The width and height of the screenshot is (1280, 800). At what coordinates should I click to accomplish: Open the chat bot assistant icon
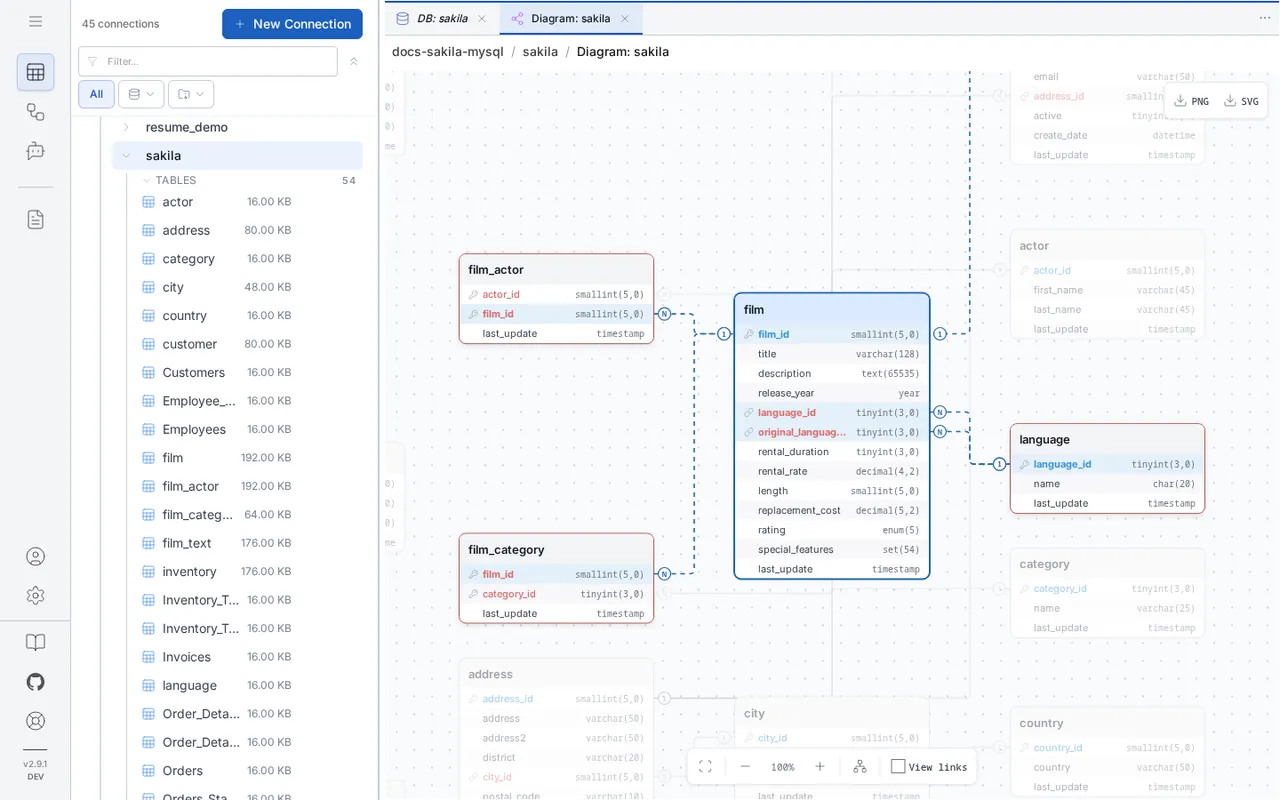click(35, 151)
